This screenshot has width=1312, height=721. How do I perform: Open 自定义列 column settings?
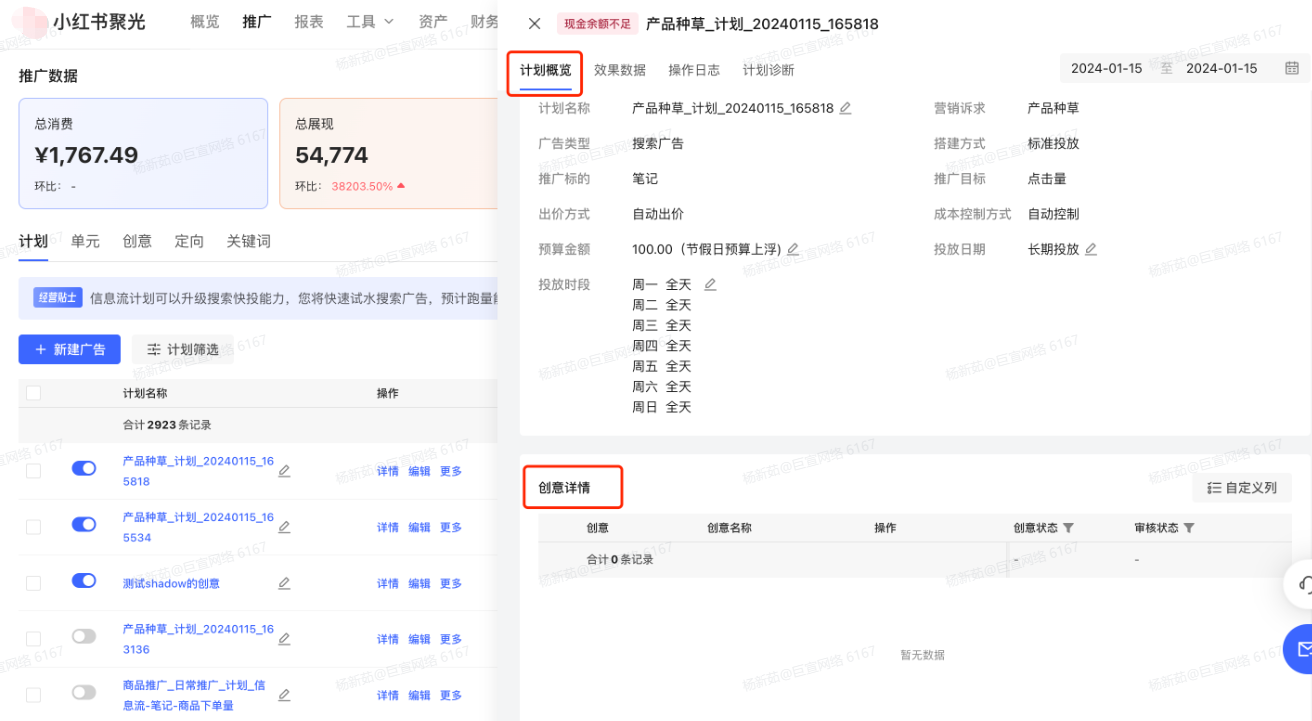1242,488
